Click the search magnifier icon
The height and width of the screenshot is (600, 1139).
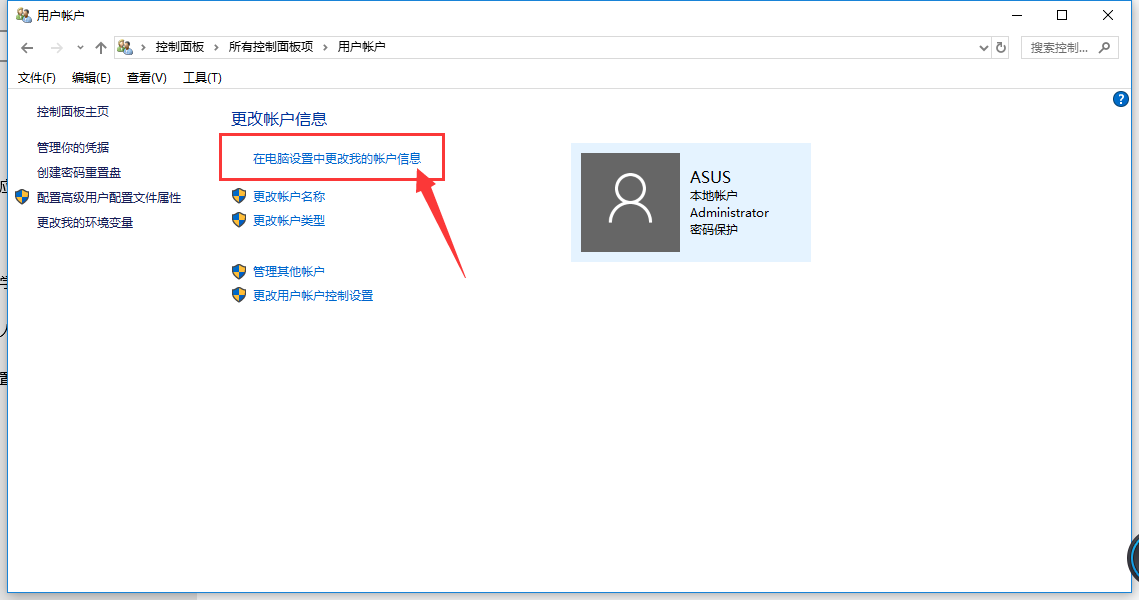tap(1104, 48)
